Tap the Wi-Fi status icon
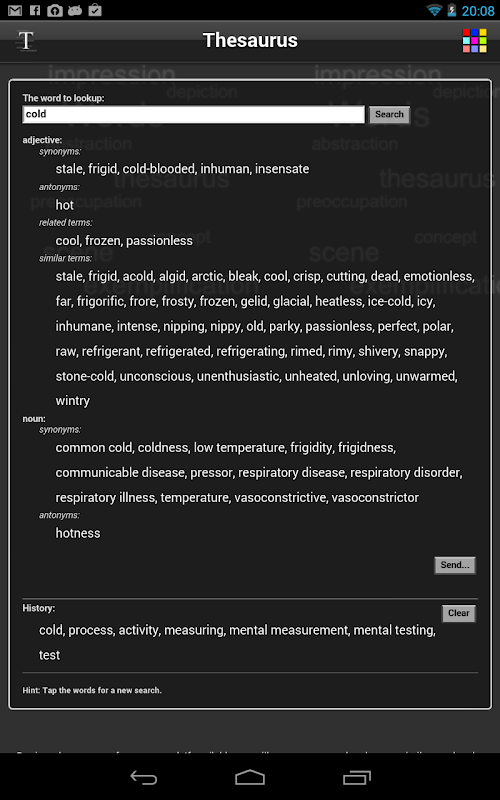 coord(434,10)
